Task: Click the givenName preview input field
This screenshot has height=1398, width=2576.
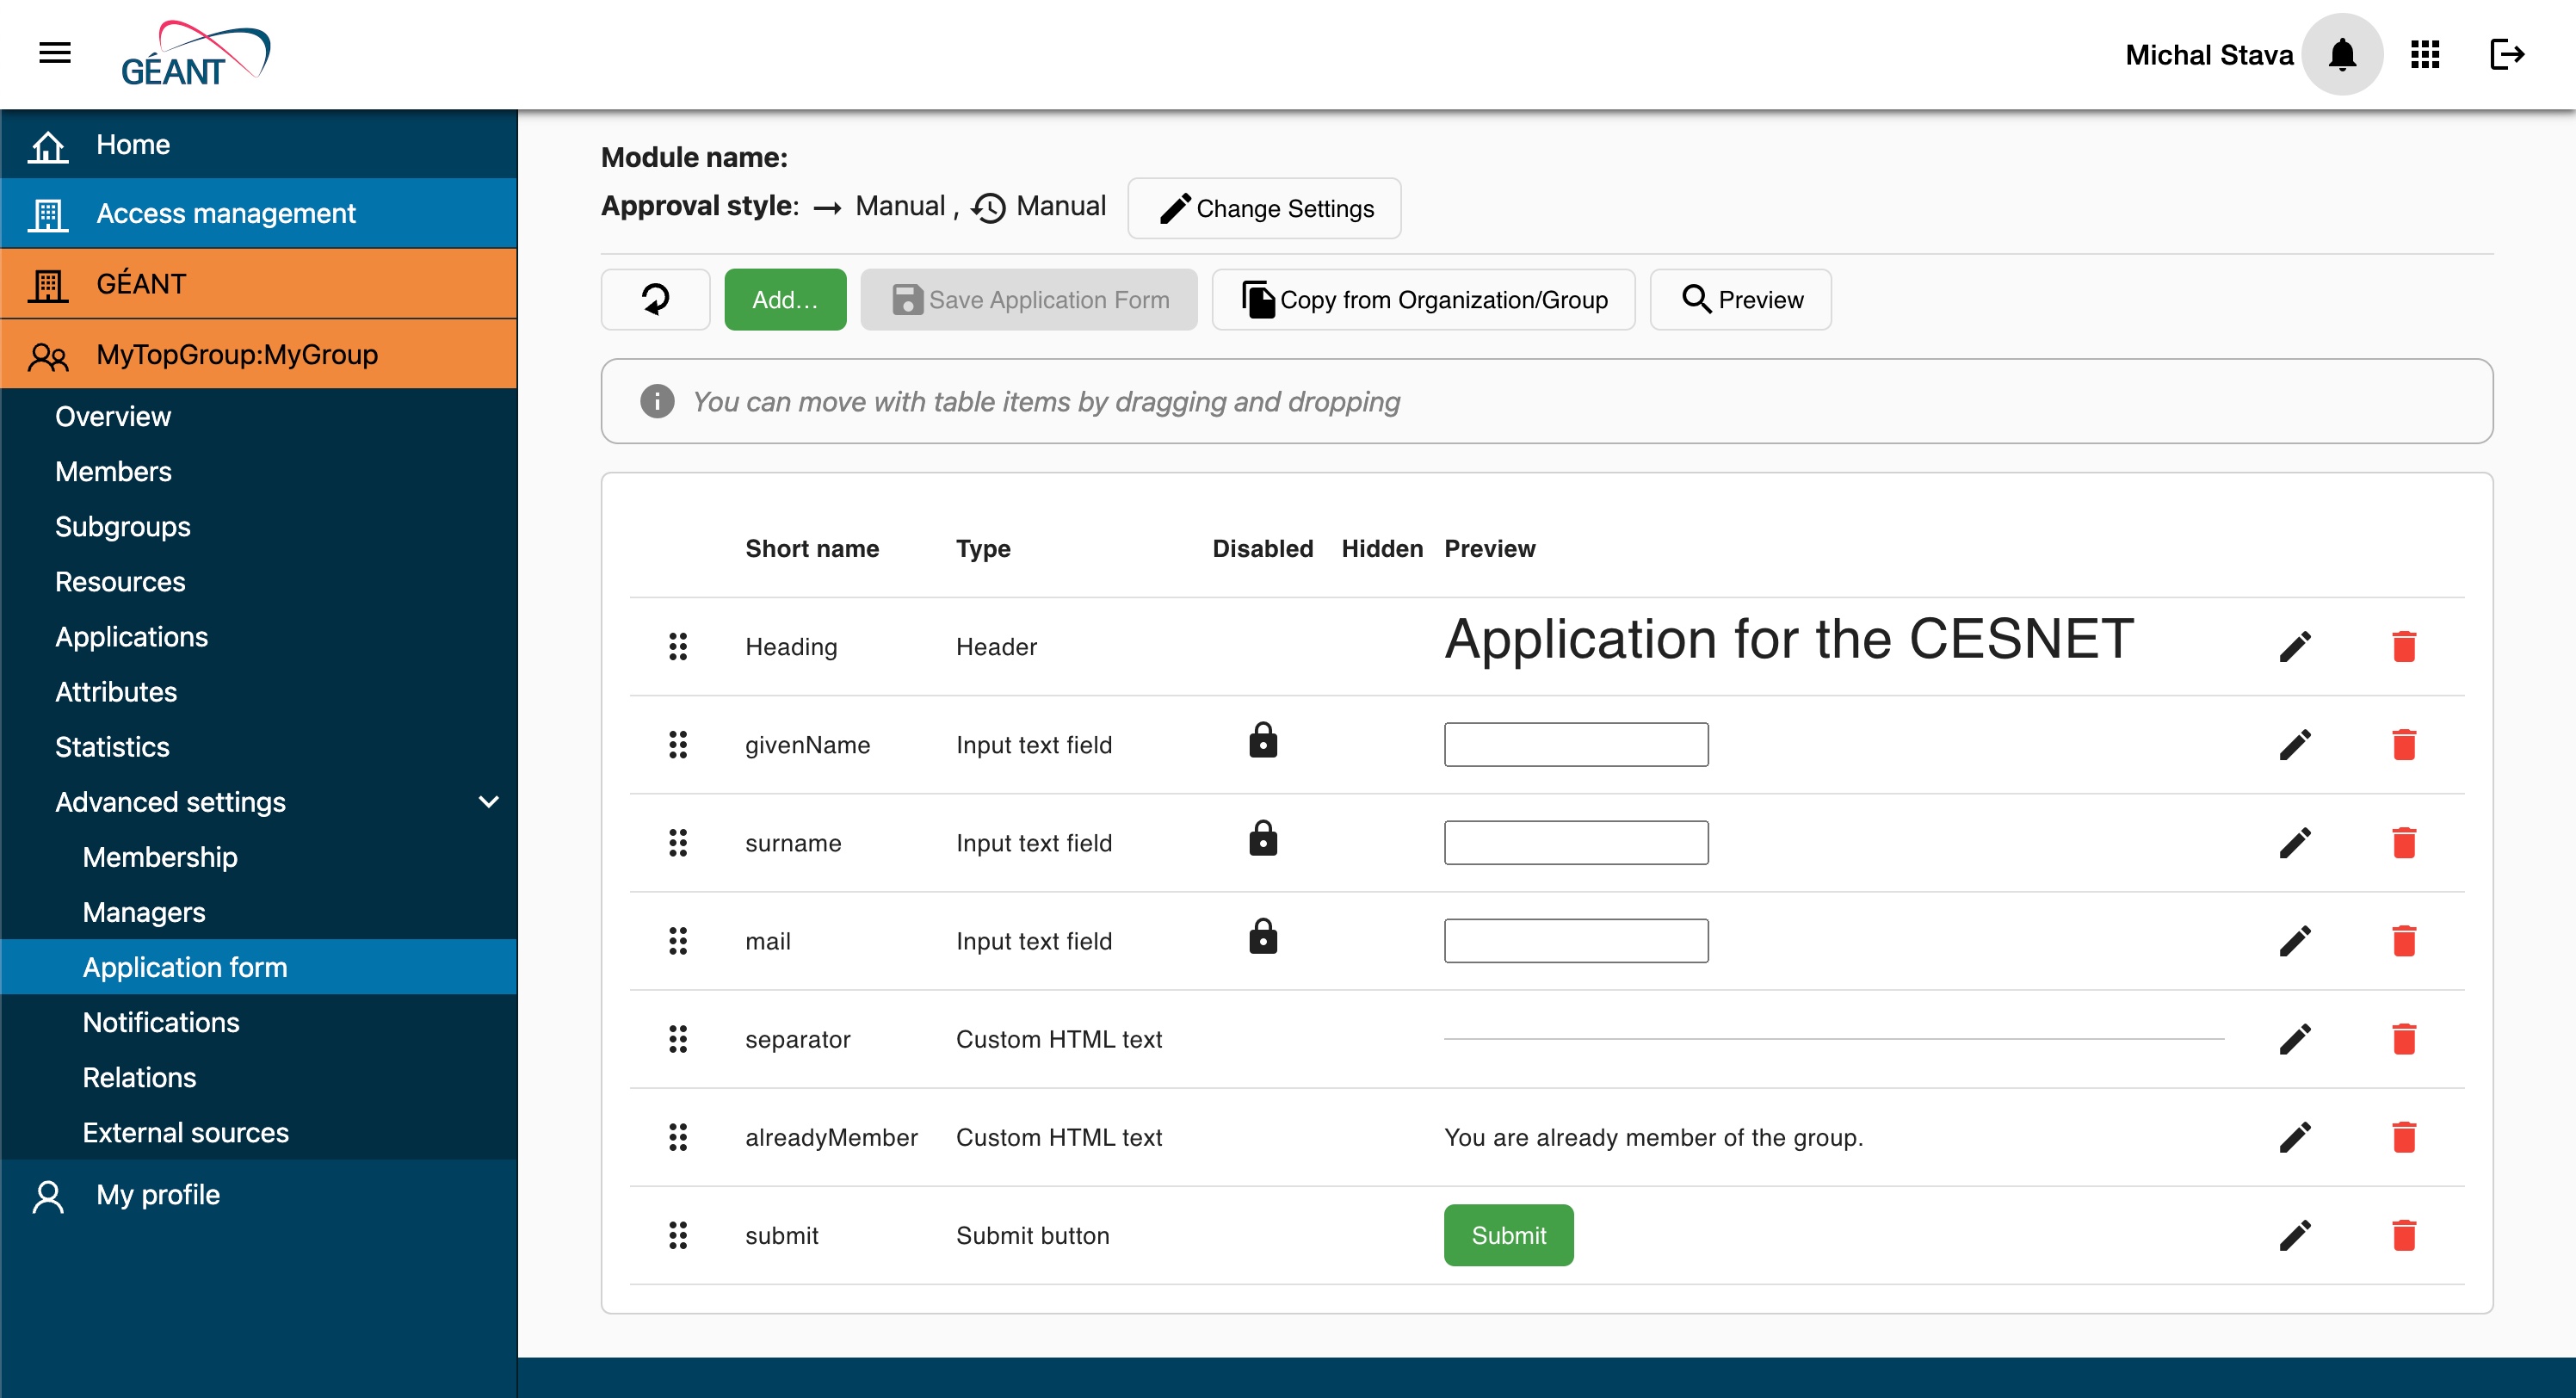Action: point(1576,744)
